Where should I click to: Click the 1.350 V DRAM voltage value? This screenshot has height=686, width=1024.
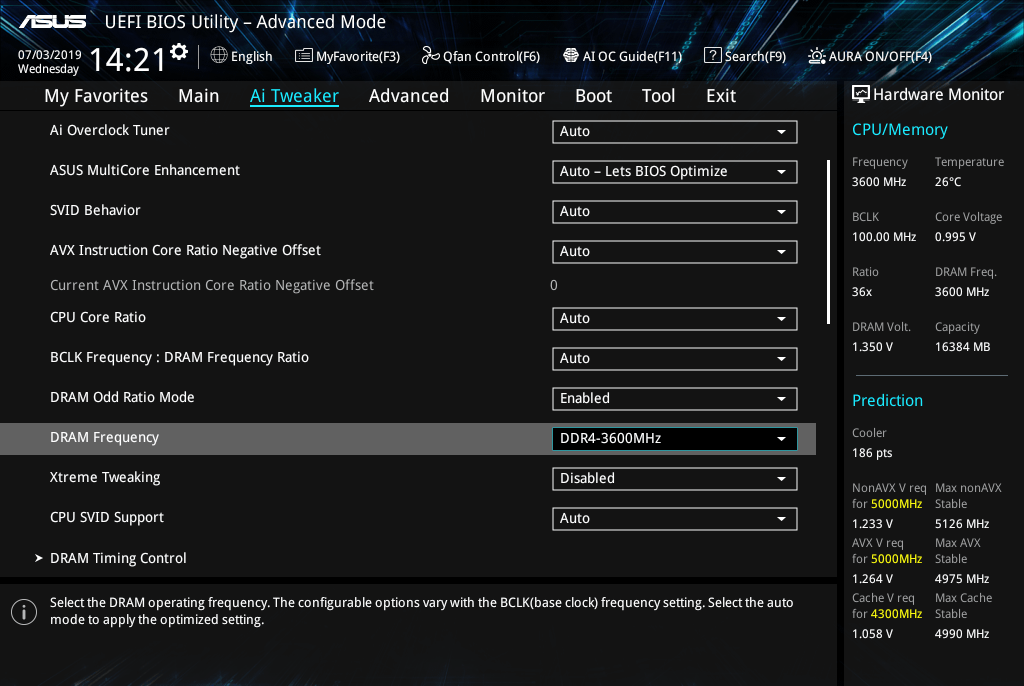tap(872, 346)
